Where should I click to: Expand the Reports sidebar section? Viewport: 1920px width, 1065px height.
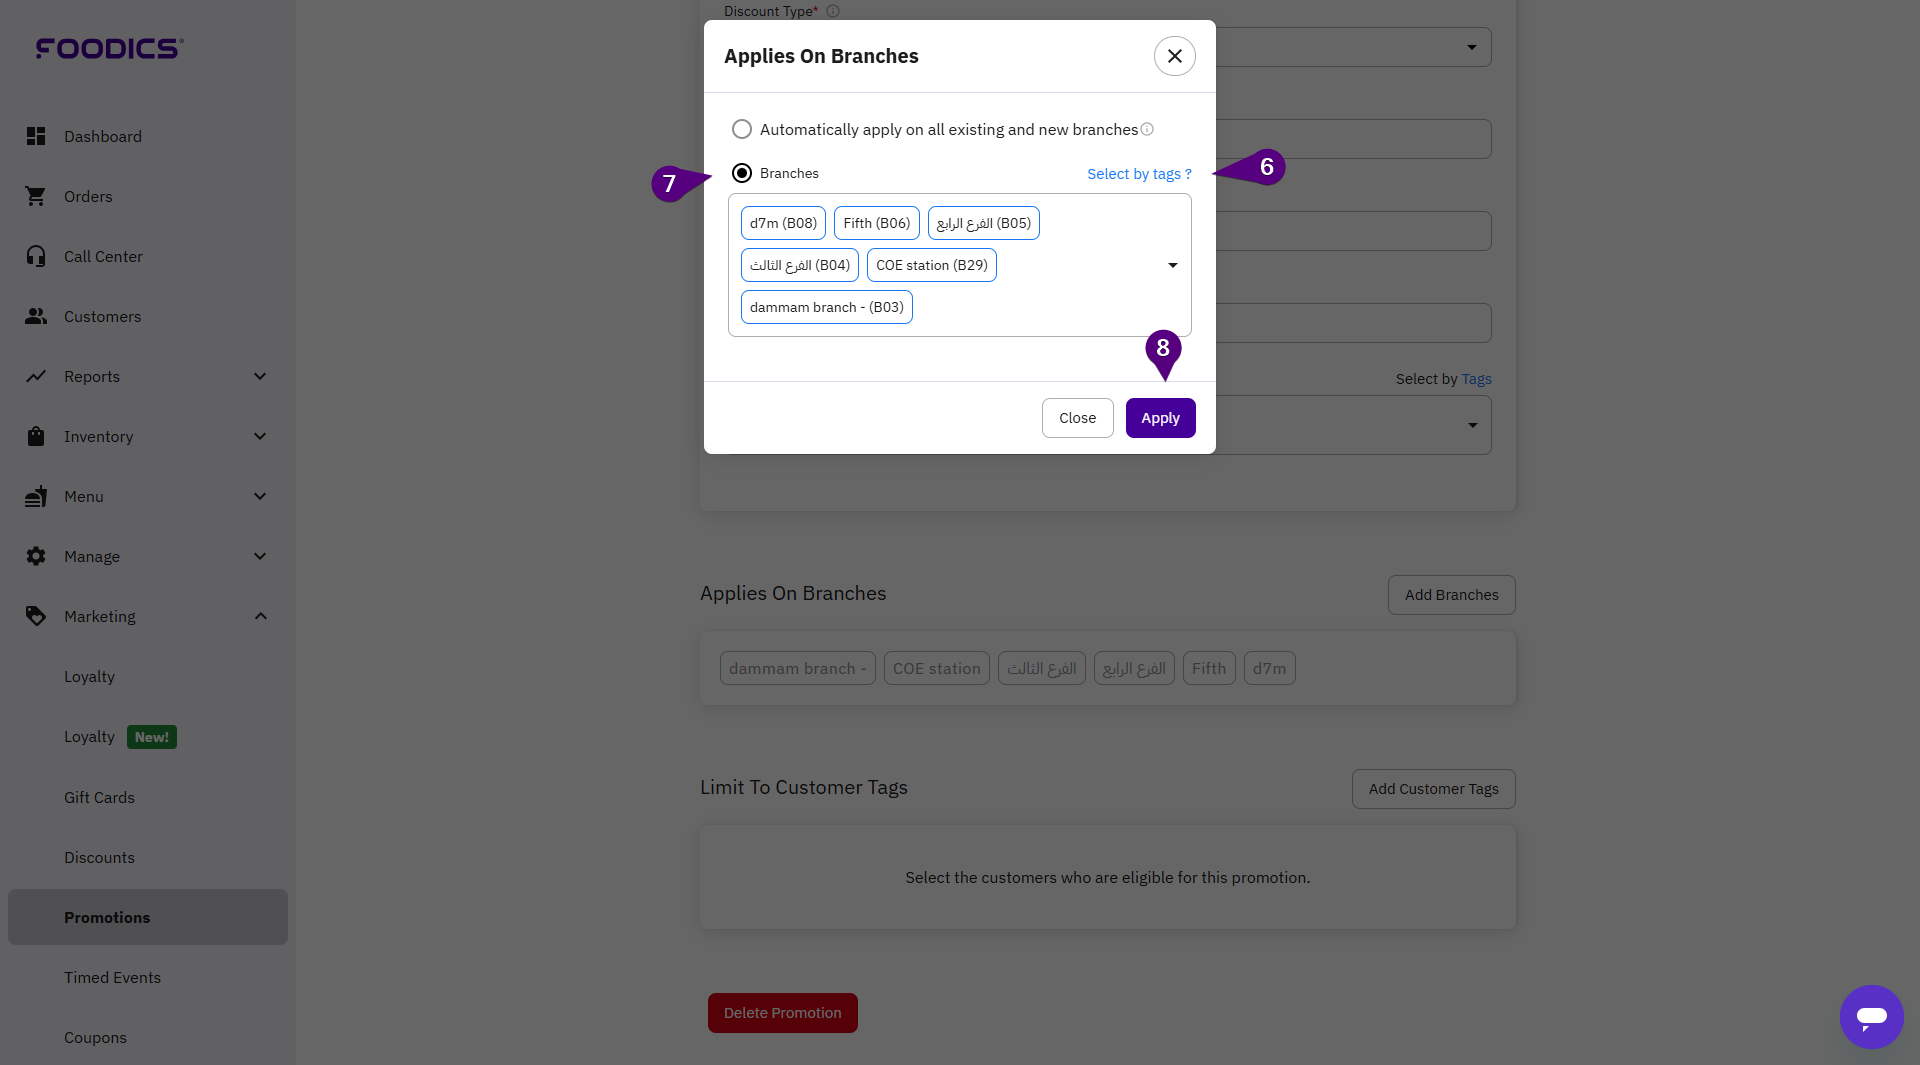point(260,376)
